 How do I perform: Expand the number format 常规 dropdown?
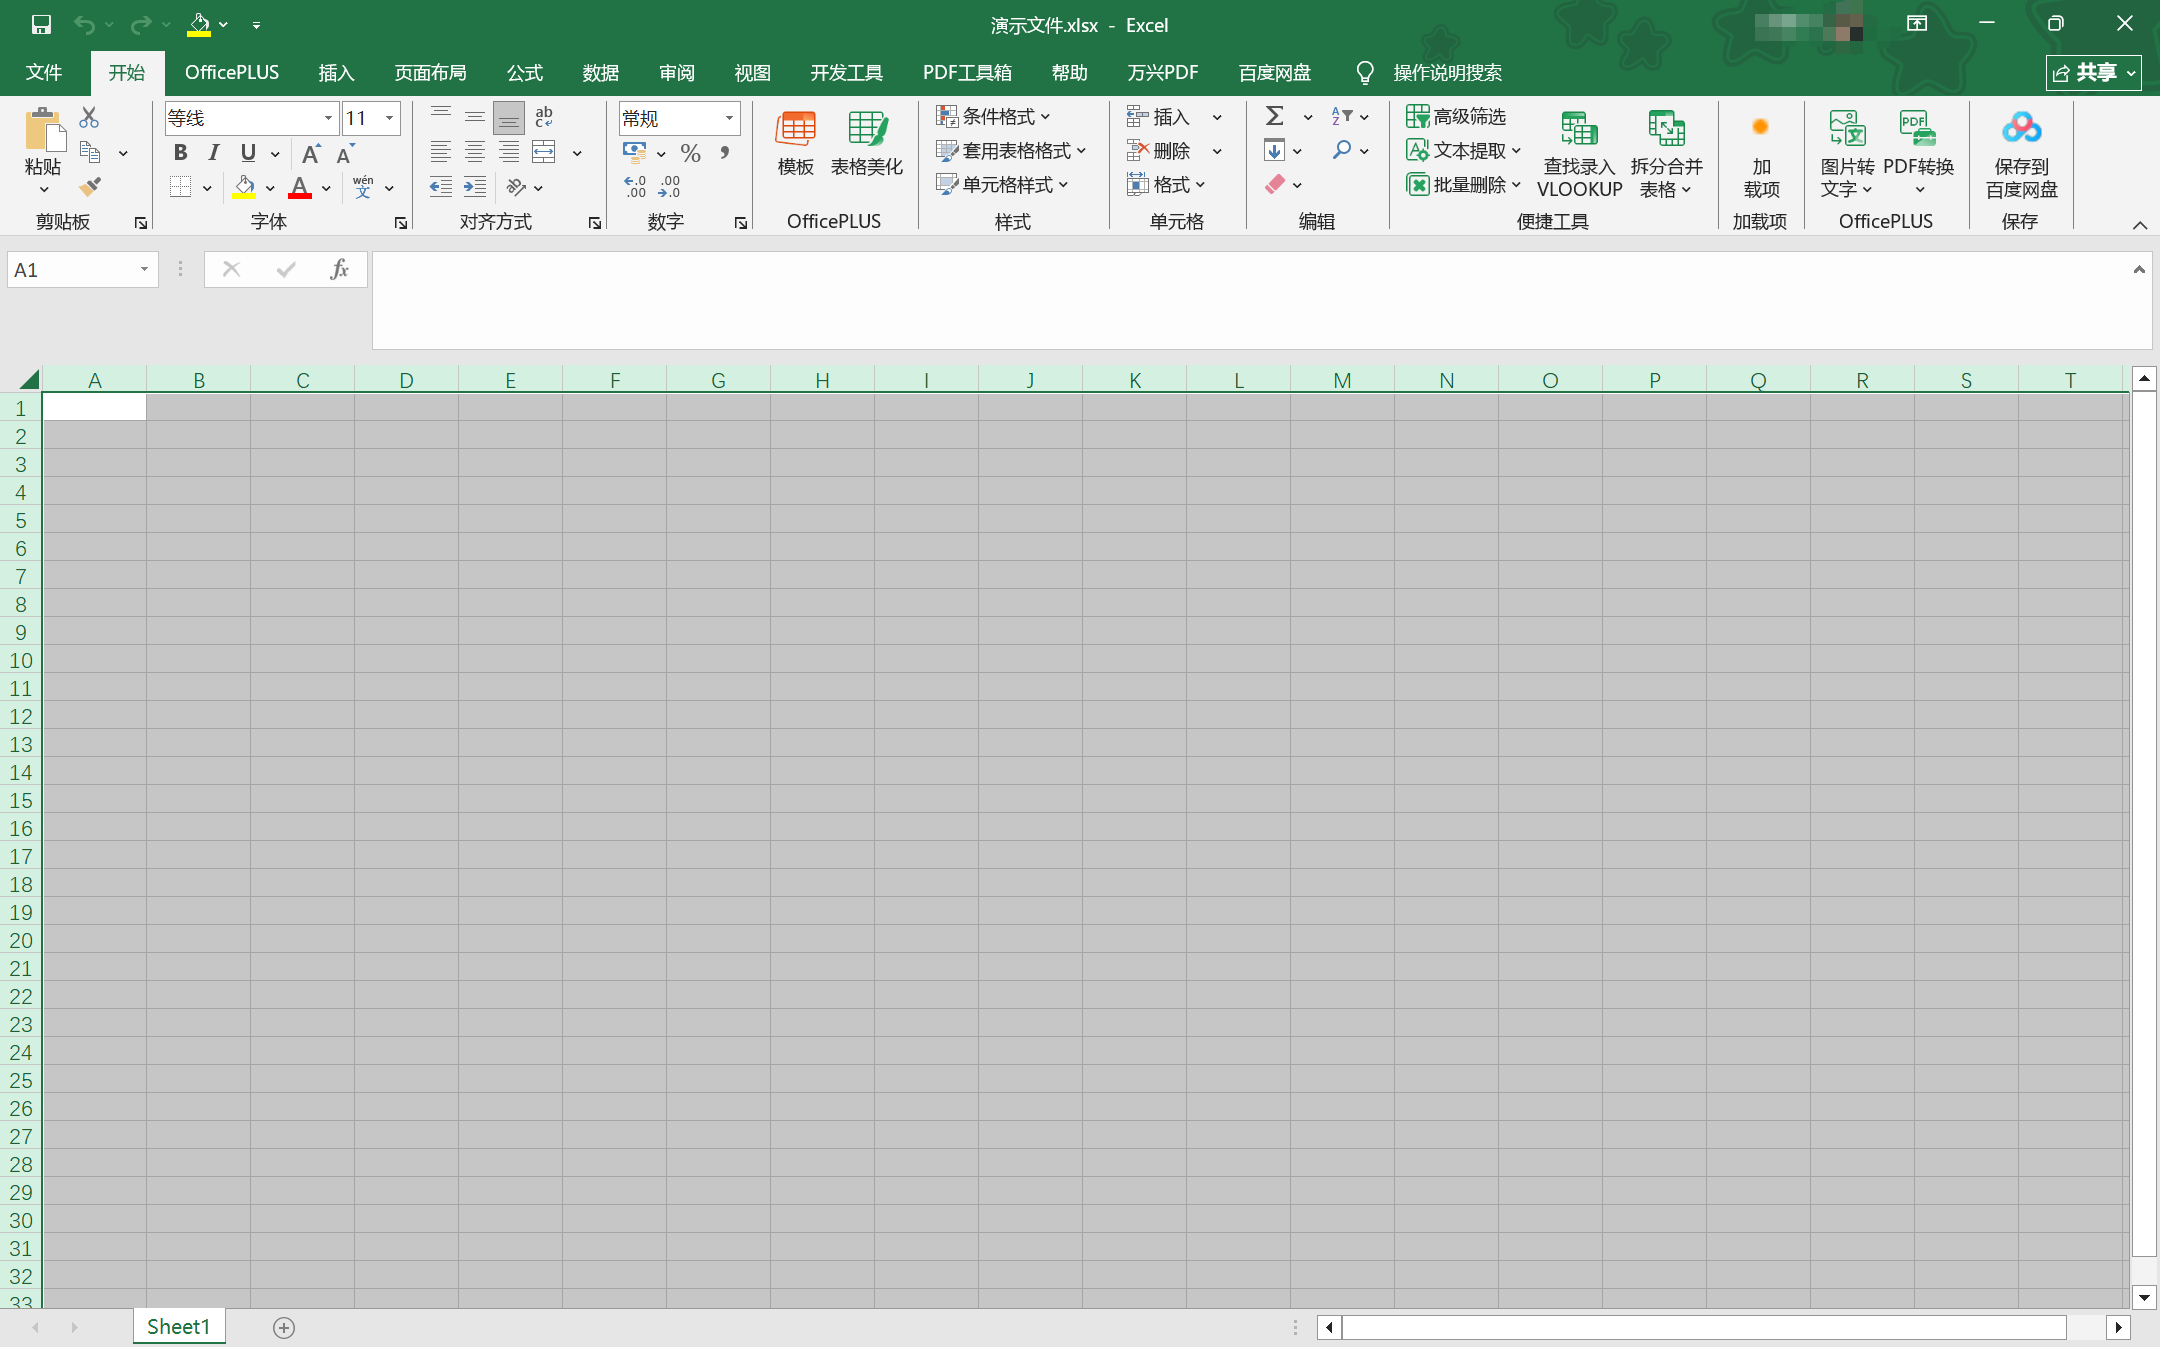pos(729,118)
